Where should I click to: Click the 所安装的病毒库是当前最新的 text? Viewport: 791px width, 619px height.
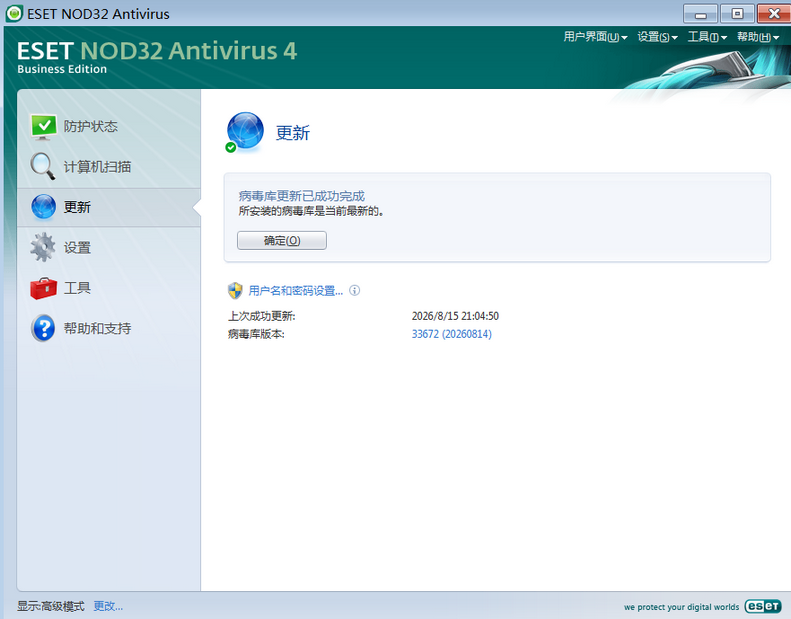click(311, 211)
